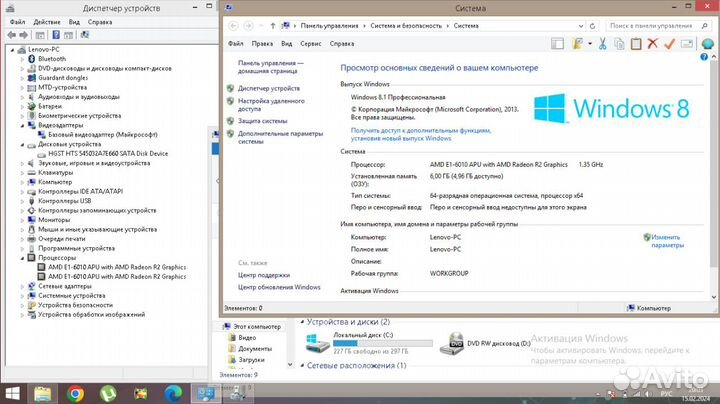
Task: Open Сервис menu in System window
Action: (310, 44)
